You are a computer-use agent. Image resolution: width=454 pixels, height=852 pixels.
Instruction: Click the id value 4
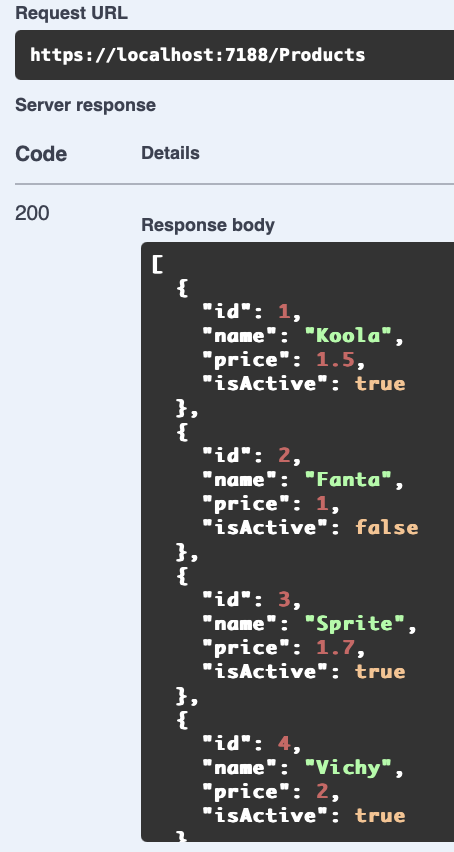click(284, 743)
